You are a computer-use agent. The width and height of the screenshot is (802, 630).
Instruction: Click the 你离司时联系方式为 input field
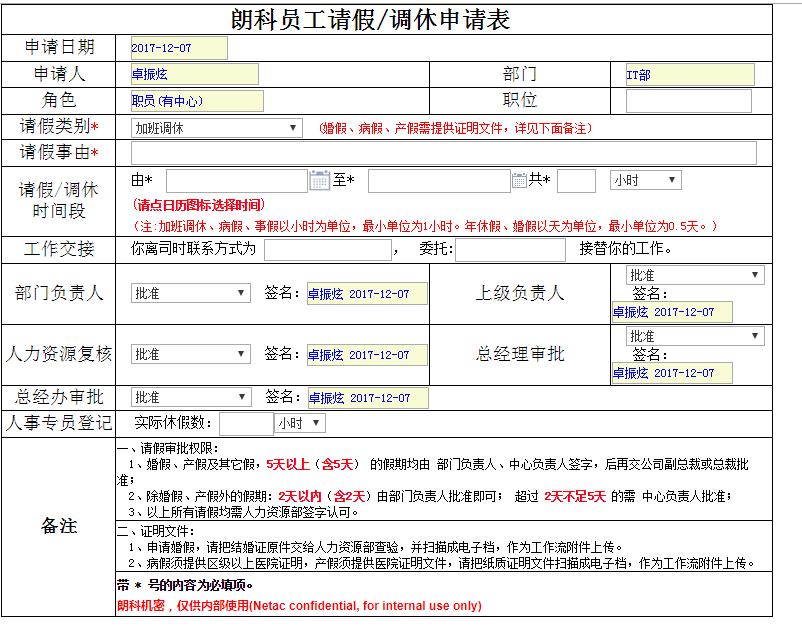(x=328, y=250)
